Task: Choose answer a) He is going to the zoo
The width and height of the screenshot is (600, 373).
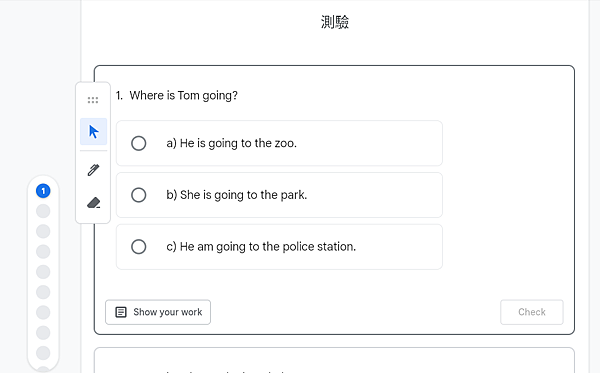Action: (279, 143)
